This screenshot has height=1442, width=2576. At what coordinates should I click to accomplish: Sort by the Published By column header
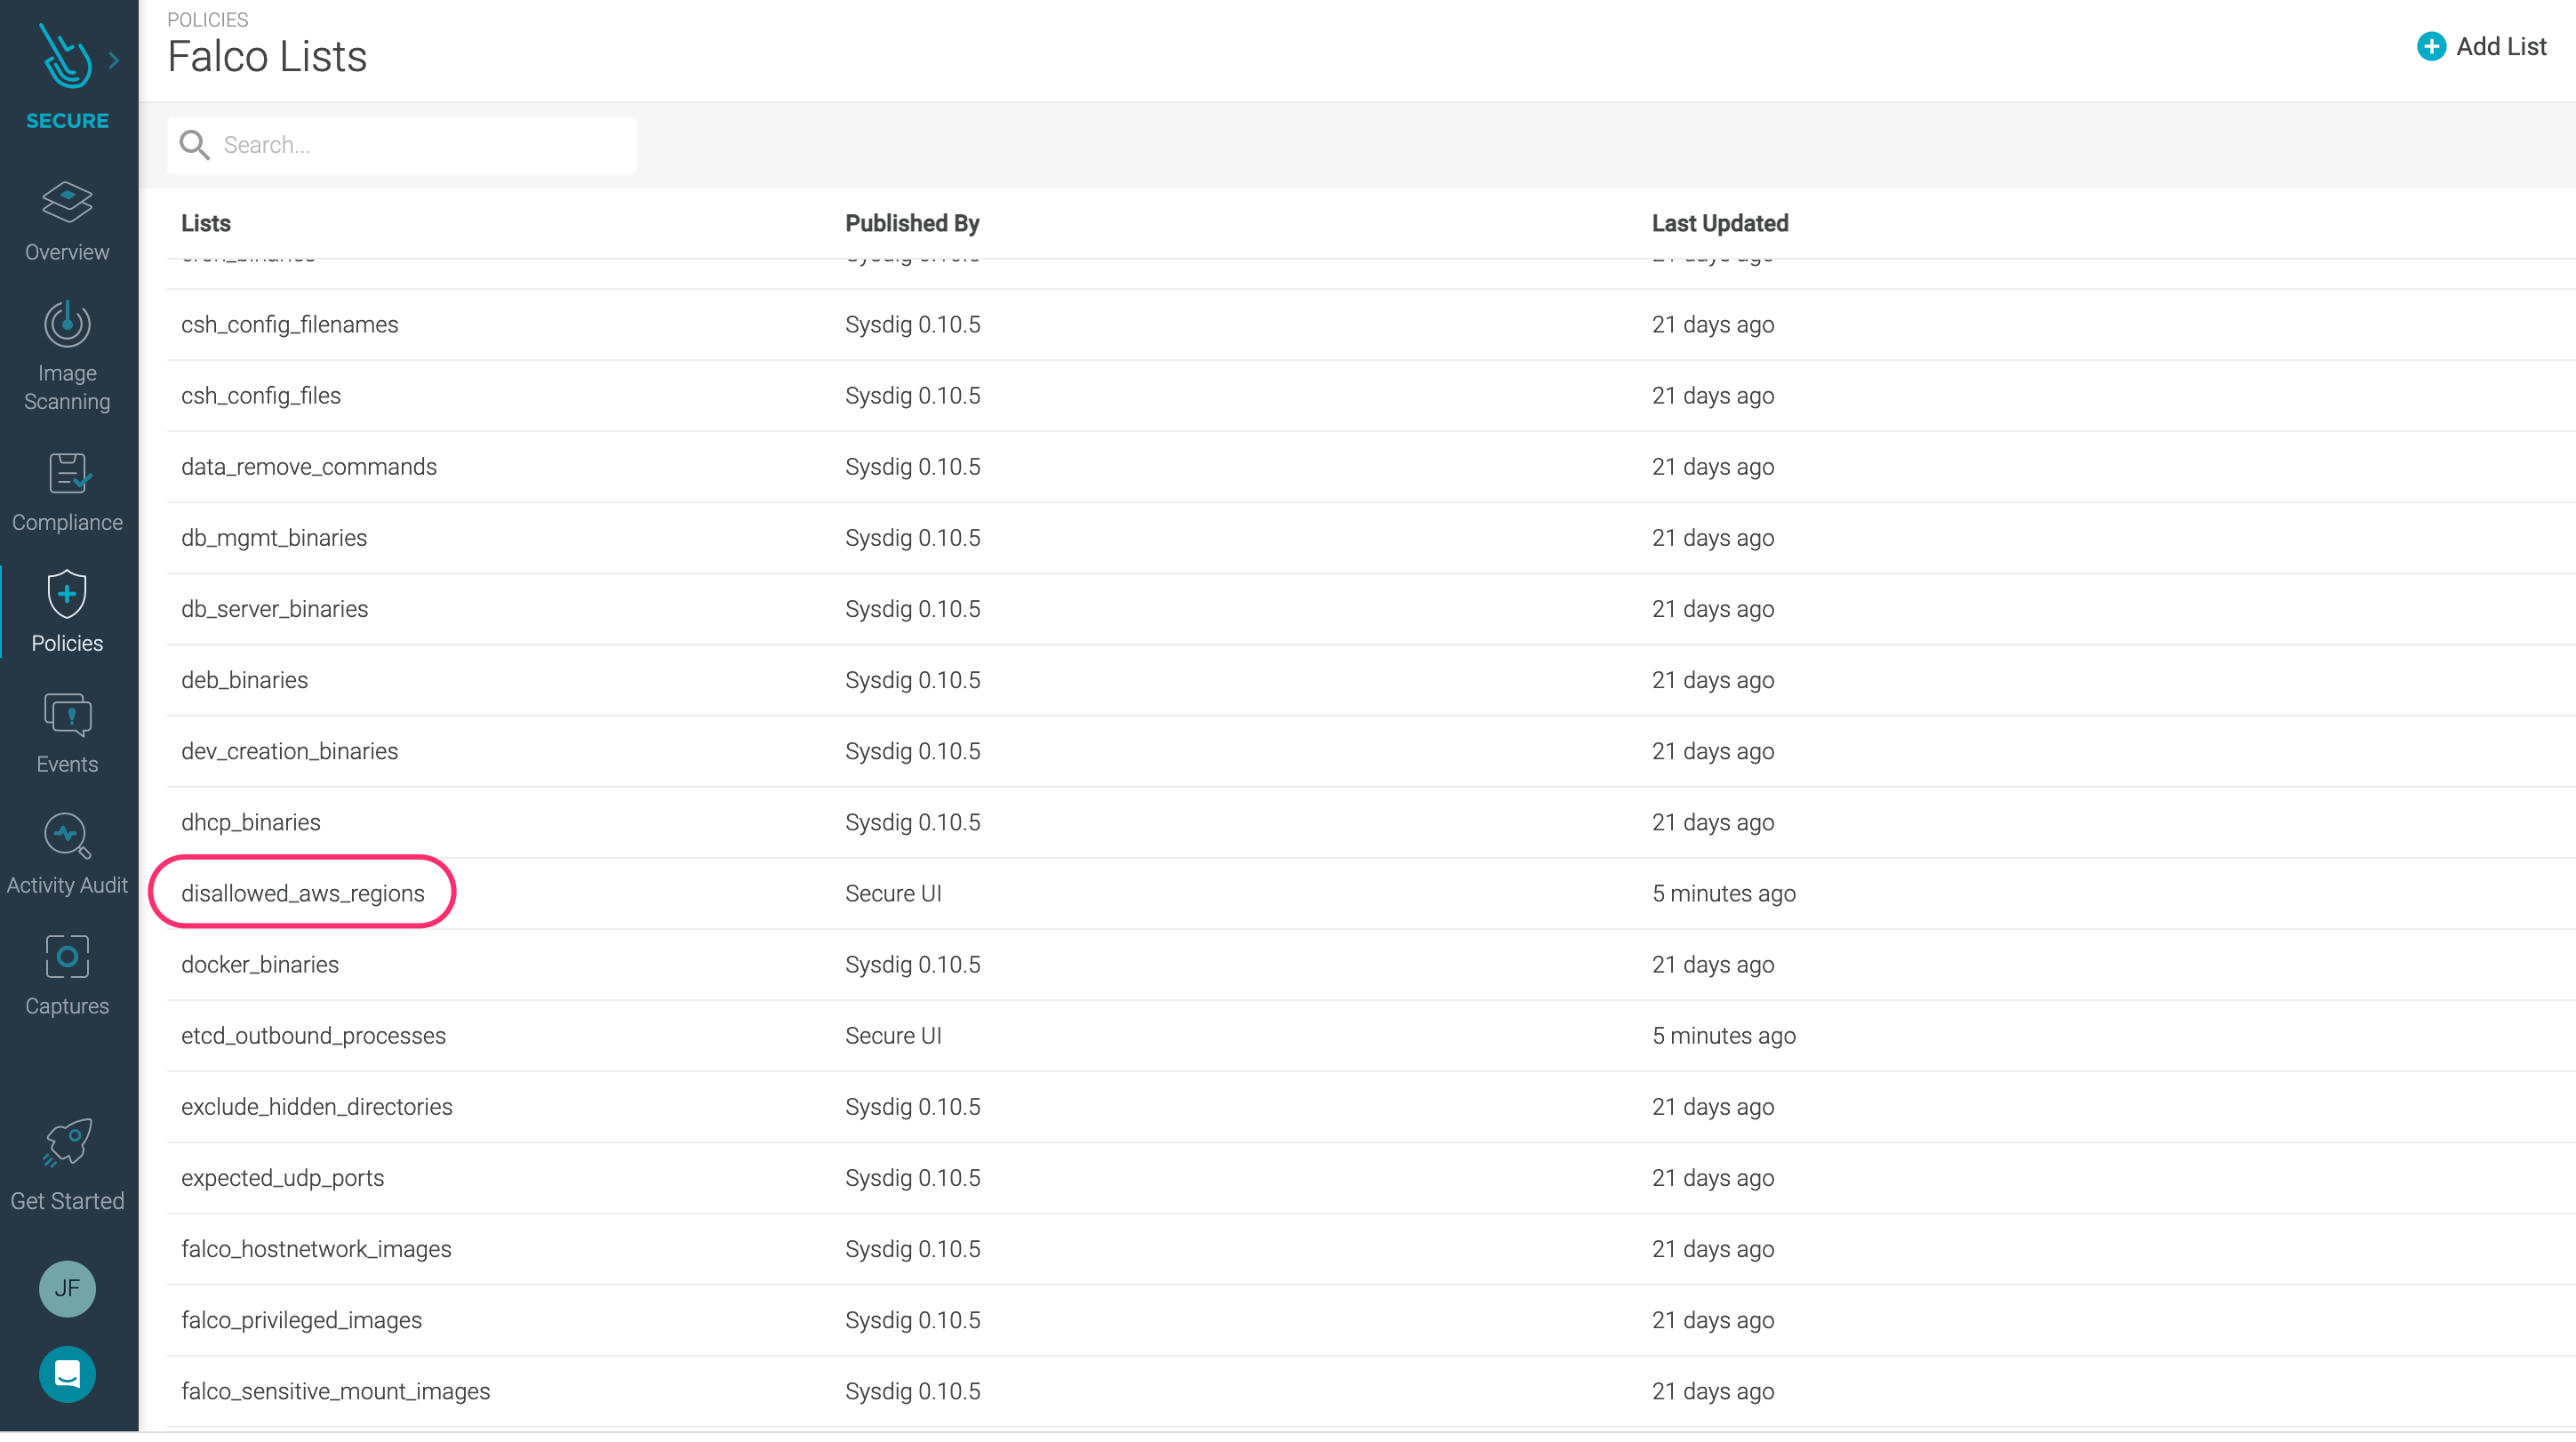(x=912, y=223)
